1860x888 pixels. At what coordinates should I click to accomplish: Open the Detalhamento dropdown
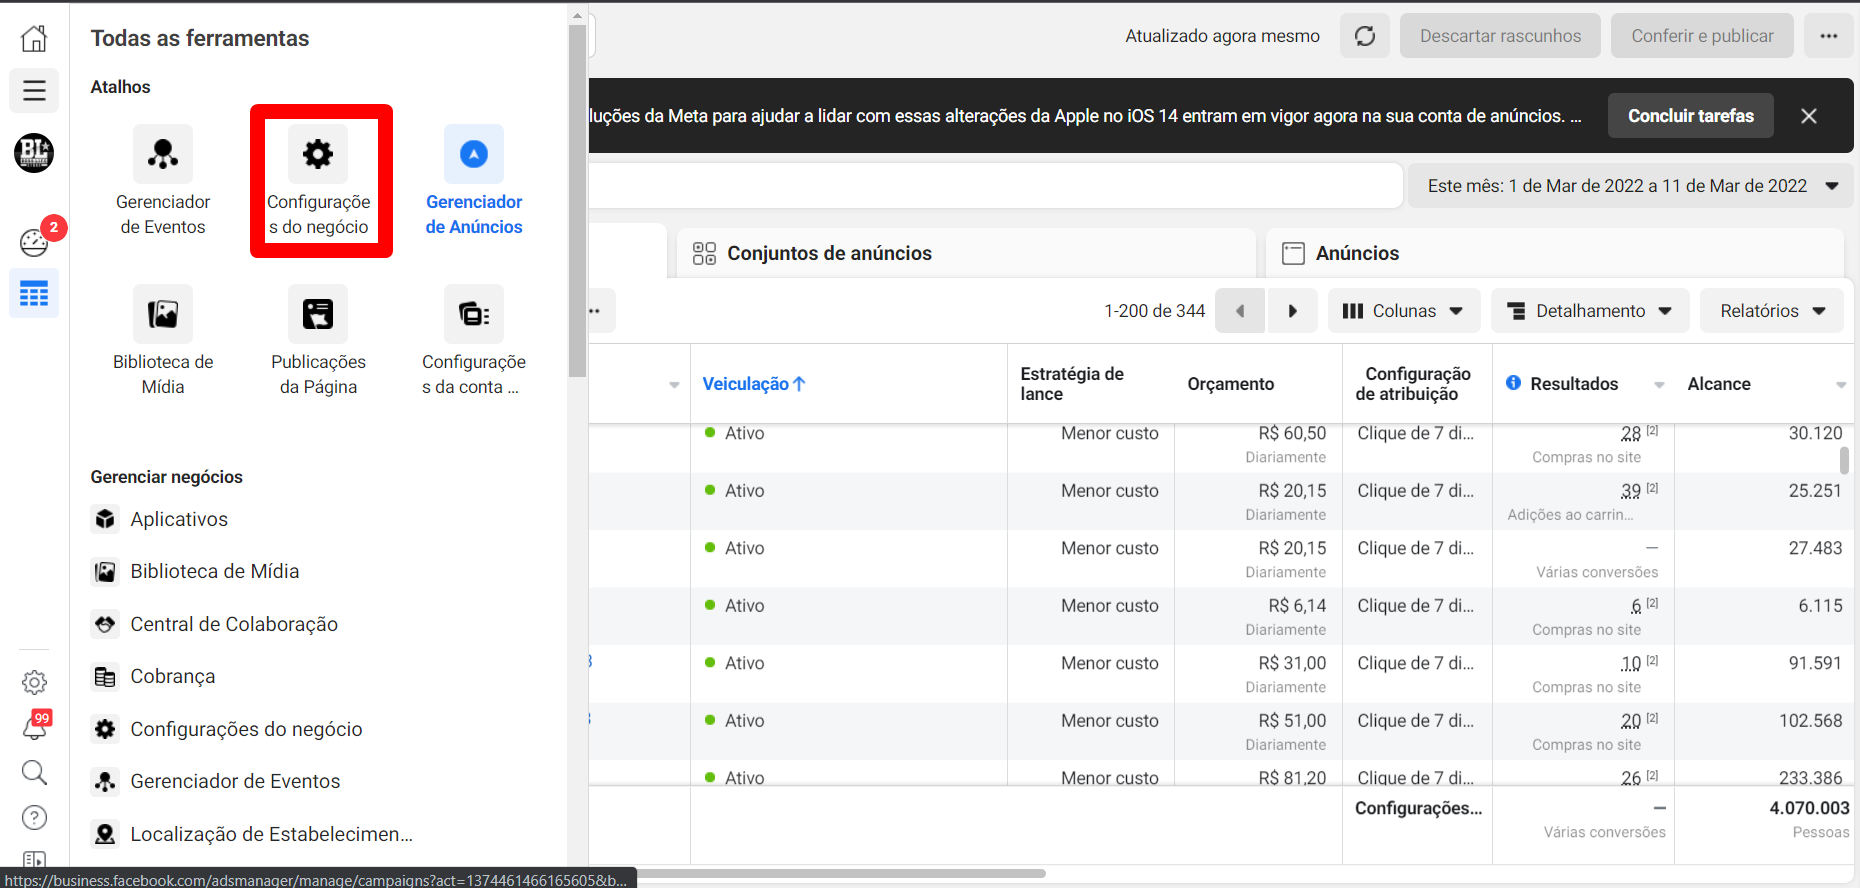1590,311
